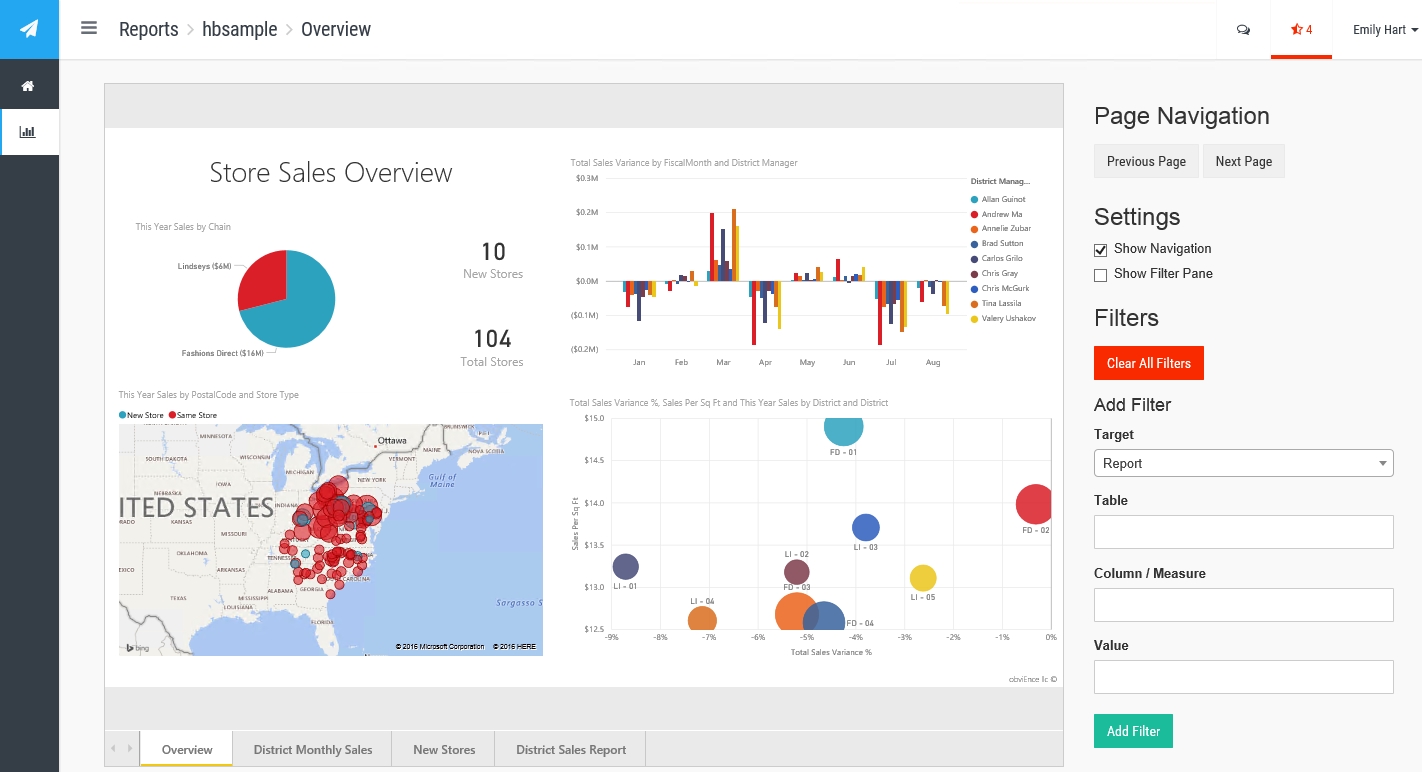
Task: Focus the Table input field
Action: tap(1243, 532)
